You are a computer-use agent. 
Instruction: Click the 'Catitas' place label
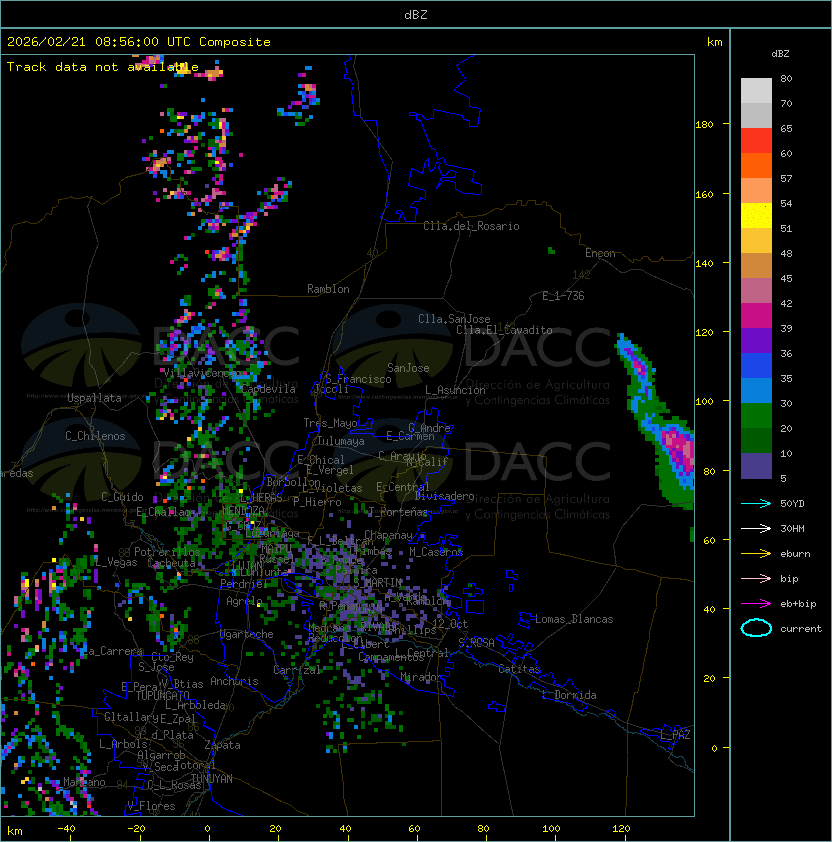click(519, 669)
